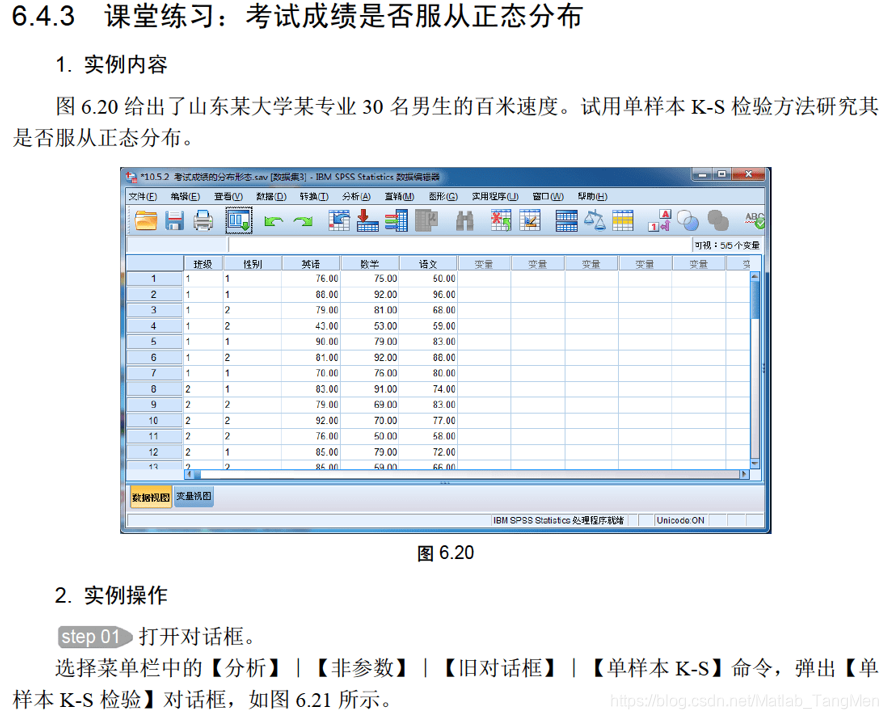
Task: Click the IBM SPSS Statistics 处理程序就绪 status
Action: pos(558,520)
